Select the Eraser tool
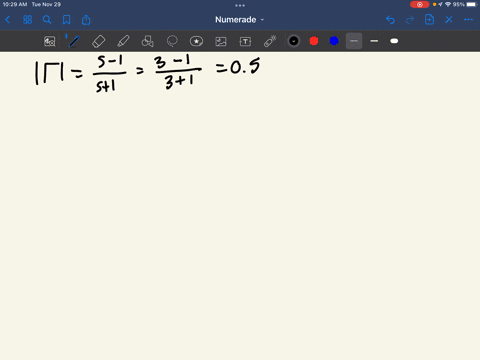This screenshot has height=360, width=480. (99, 41)
